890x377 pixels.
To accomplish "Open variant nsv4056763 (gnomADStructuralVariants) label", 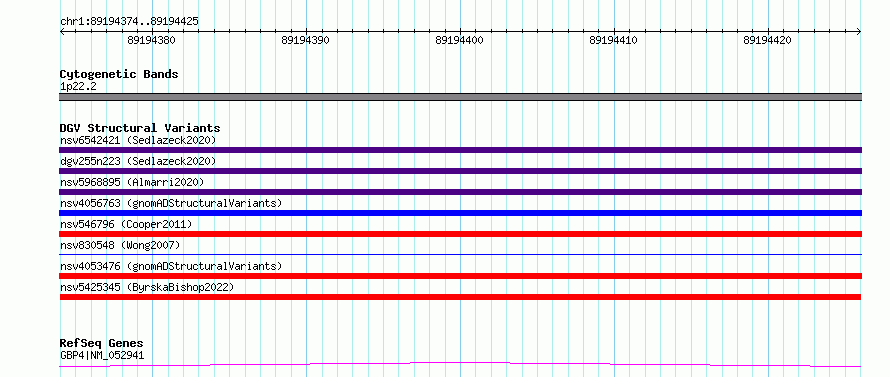I will (x=171, y=203).
